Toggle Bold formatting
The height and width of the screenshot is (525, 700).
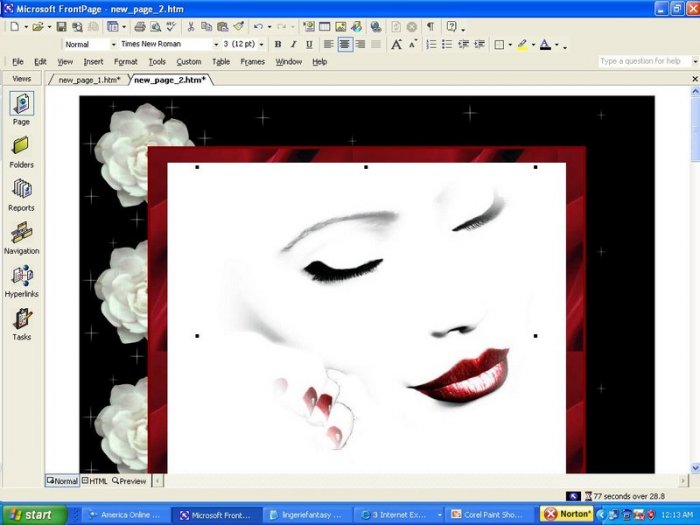tap(278, 44)
